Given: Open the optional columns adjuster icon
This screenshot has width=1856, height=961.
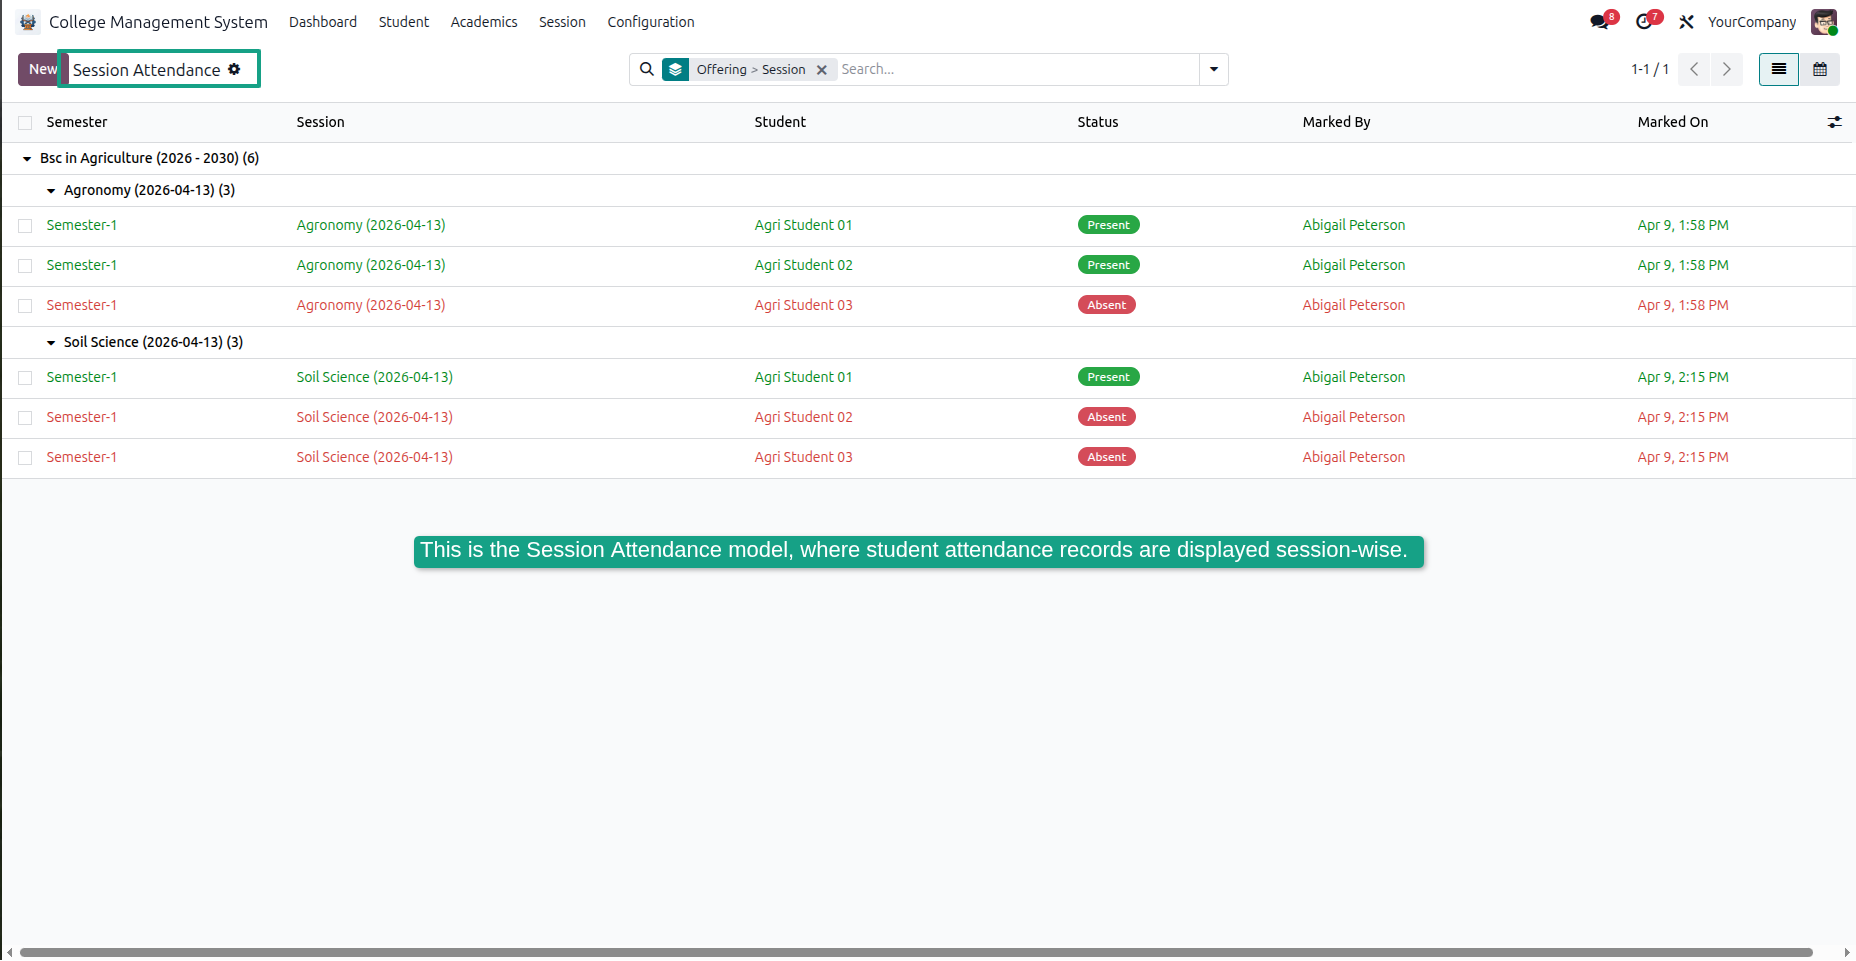Looking at the screenshot, I should [1835, 122].
